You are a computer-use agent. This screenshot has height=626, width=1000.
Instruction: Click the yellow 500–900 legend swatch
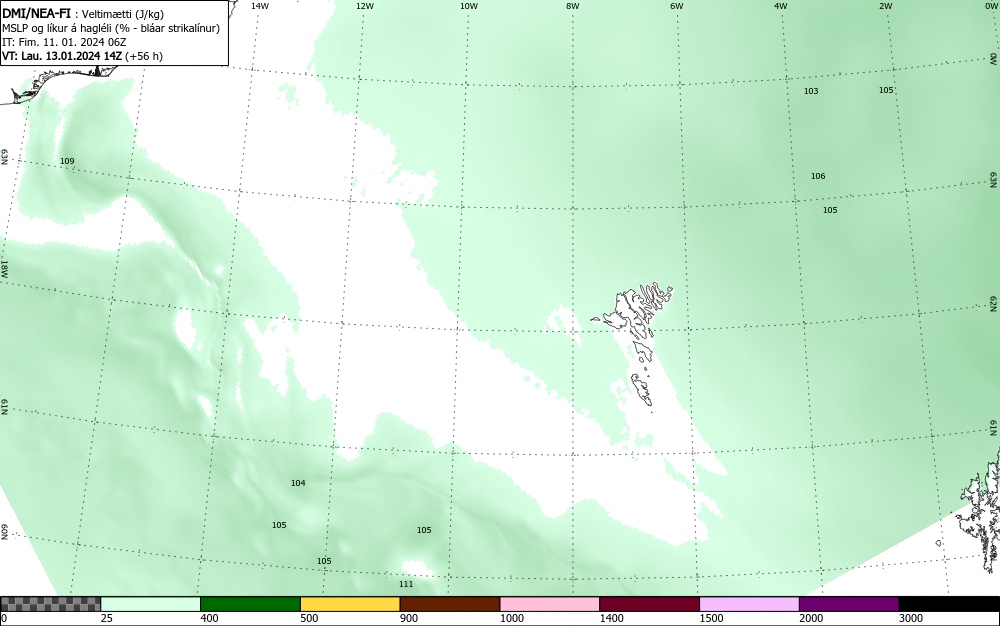[x=350, y=604]
